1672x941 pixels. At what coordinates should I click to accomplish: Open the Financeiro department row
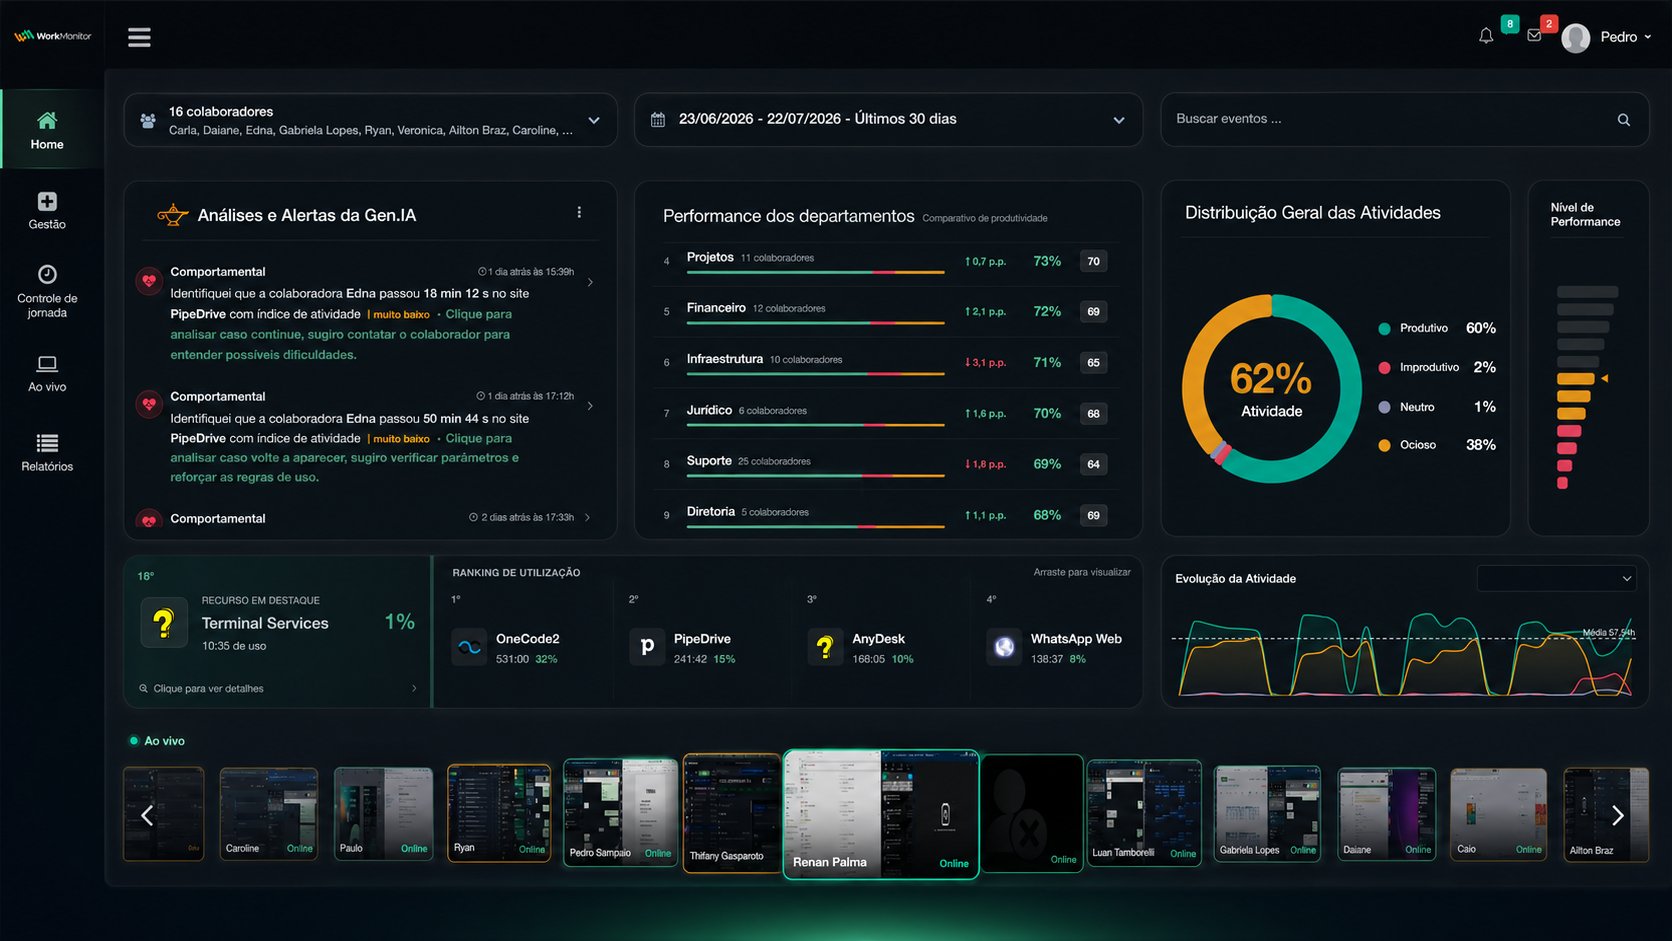coord(886,312)
